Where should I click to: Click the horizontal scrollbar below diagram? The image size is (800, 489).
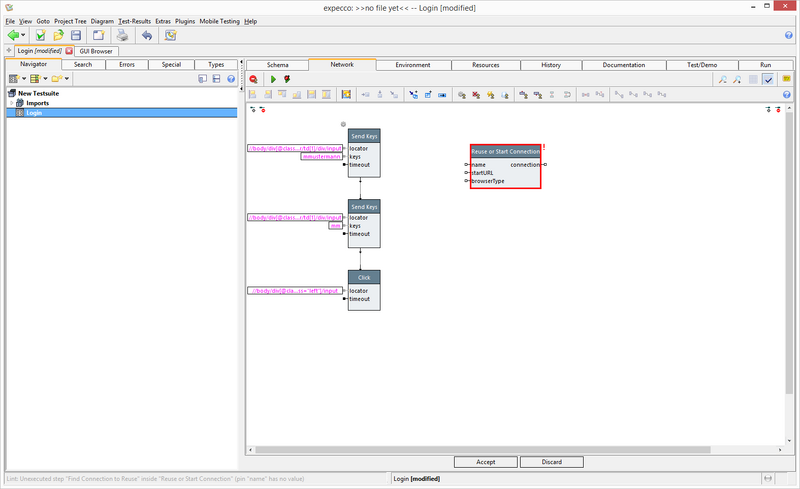480,449
